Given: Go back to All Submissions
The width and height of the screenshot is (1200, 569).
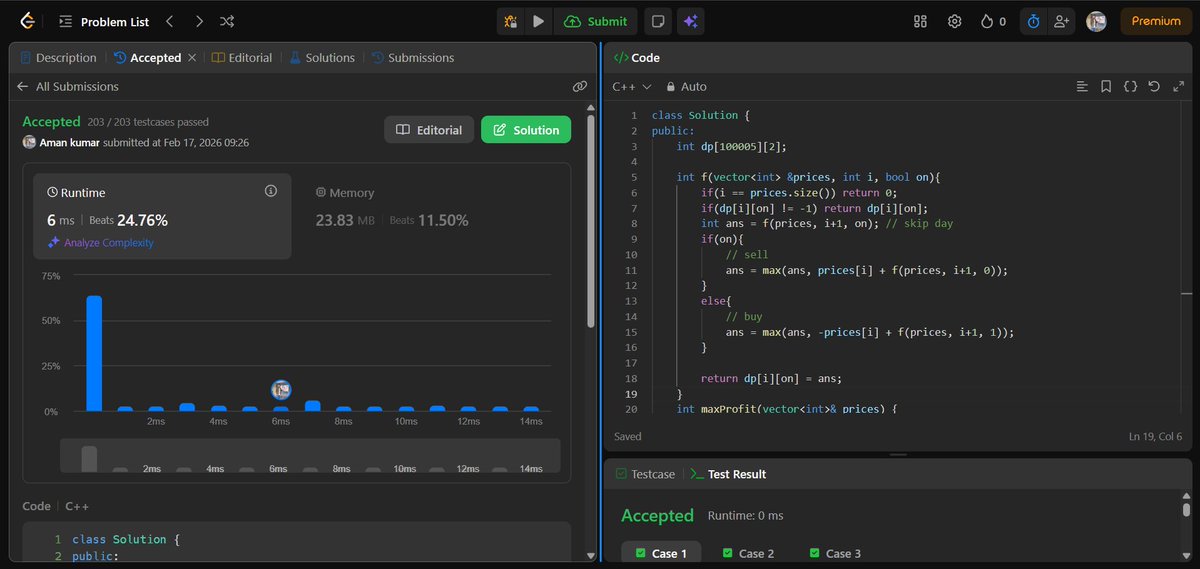Looking at the screenshot, I should 68,87.
